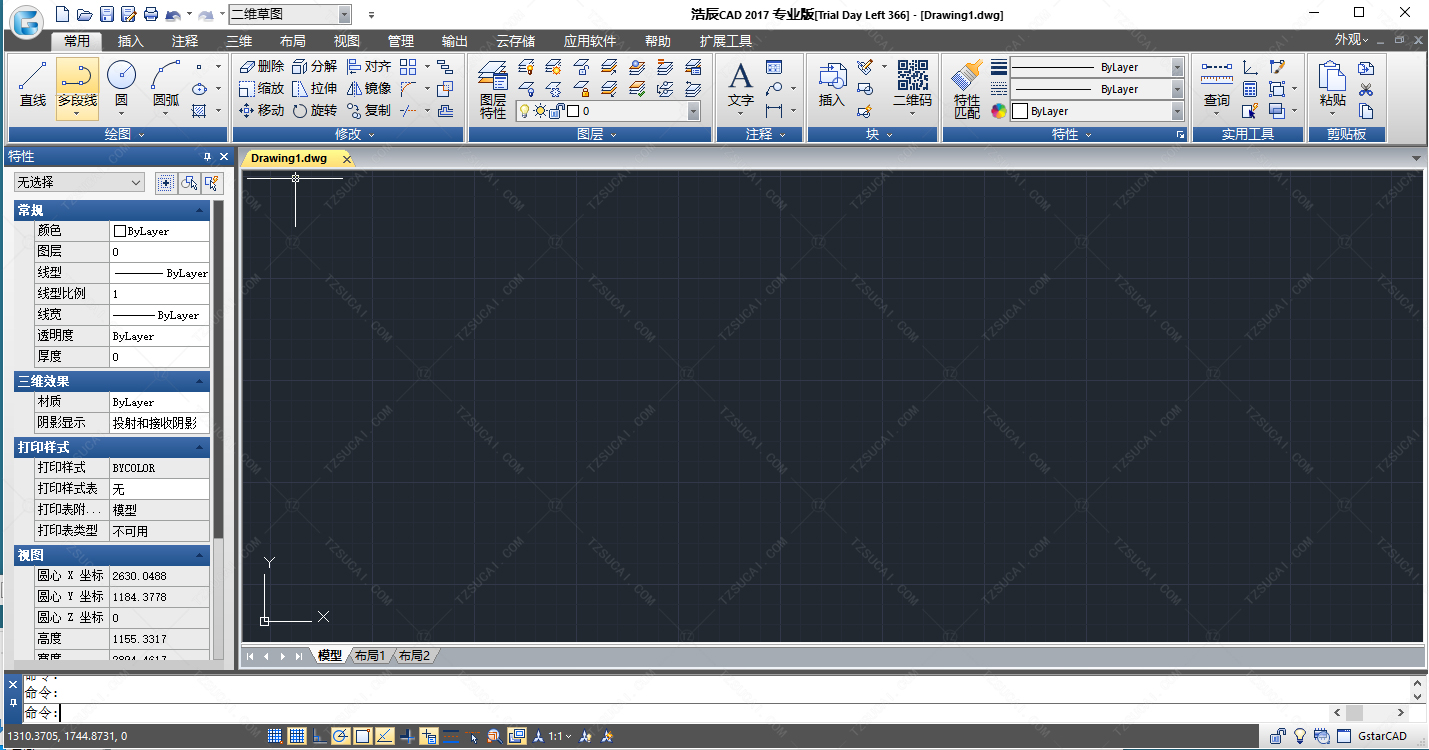Switch to the 视图 ribbon tab

347,41
